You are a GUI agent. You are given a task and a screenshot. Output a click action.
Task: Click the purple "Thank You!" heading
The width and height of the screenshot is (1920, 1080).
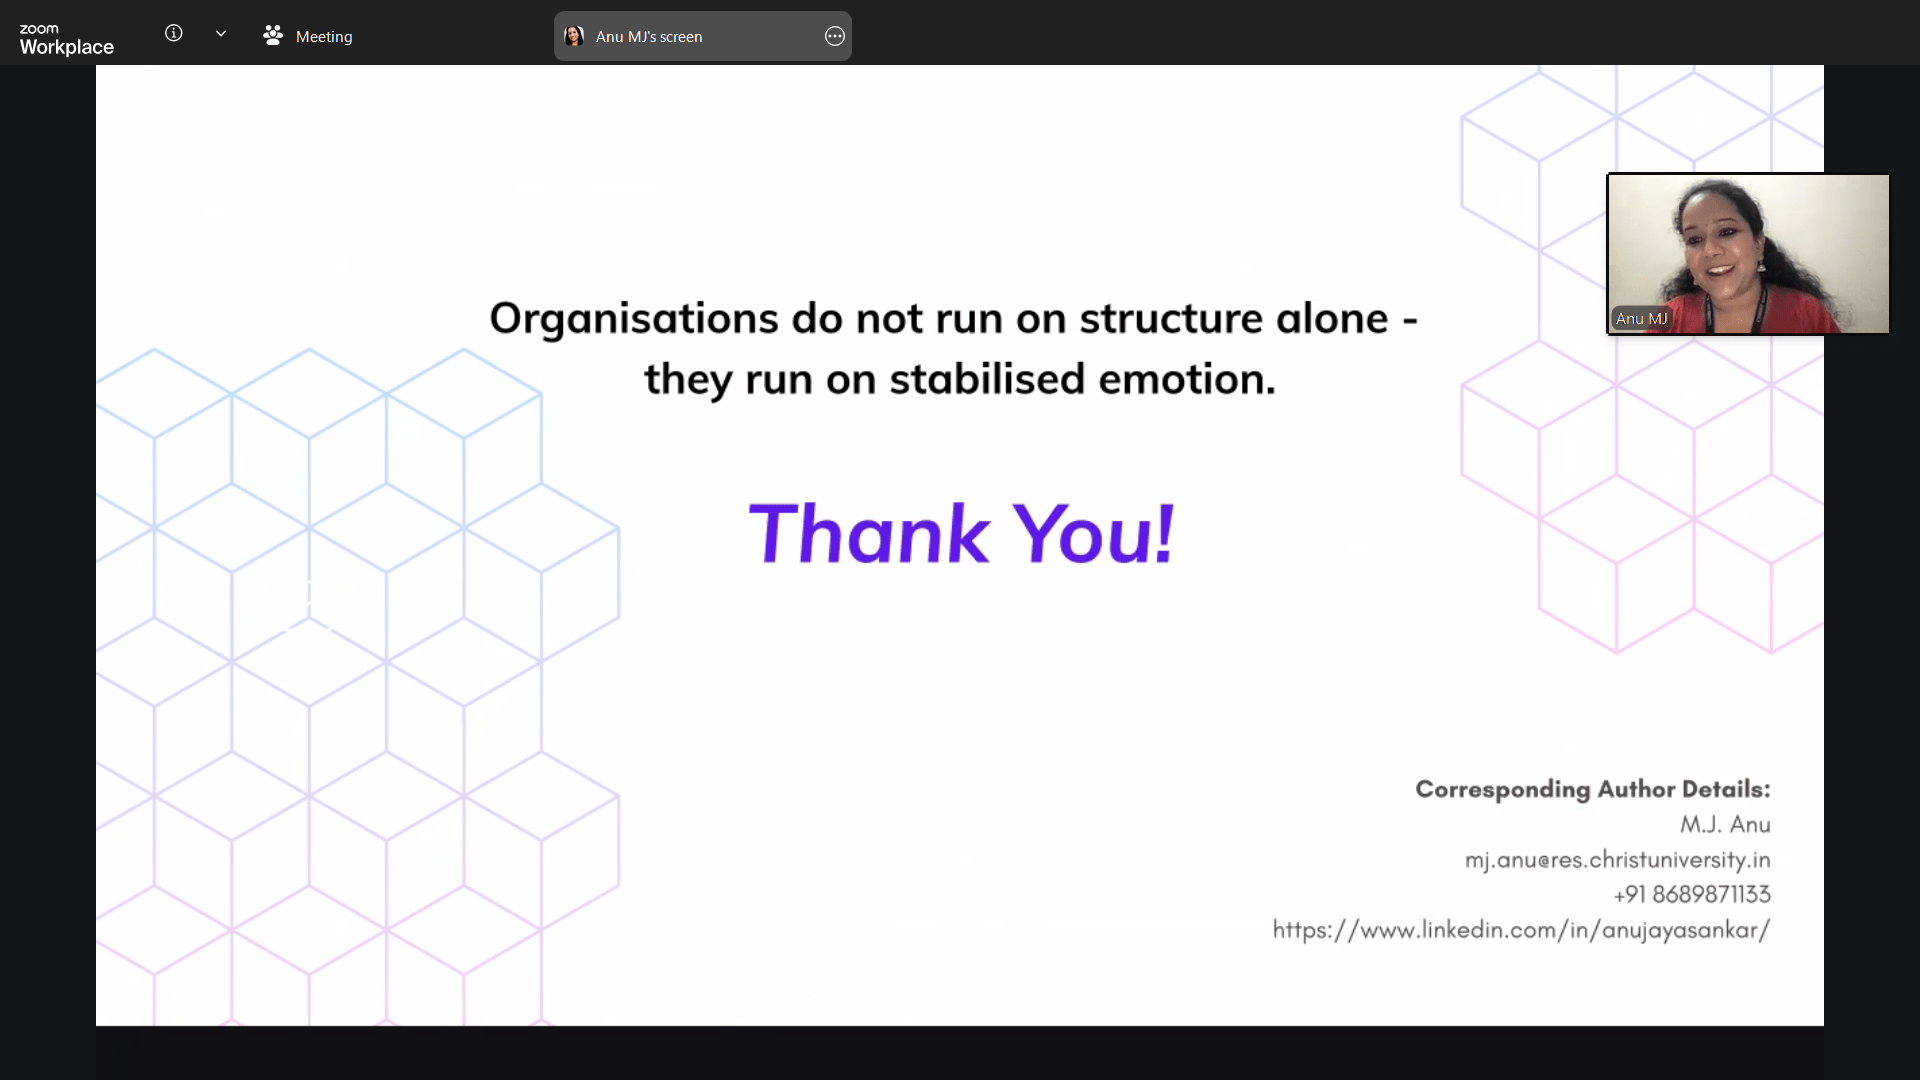point(961,534)
